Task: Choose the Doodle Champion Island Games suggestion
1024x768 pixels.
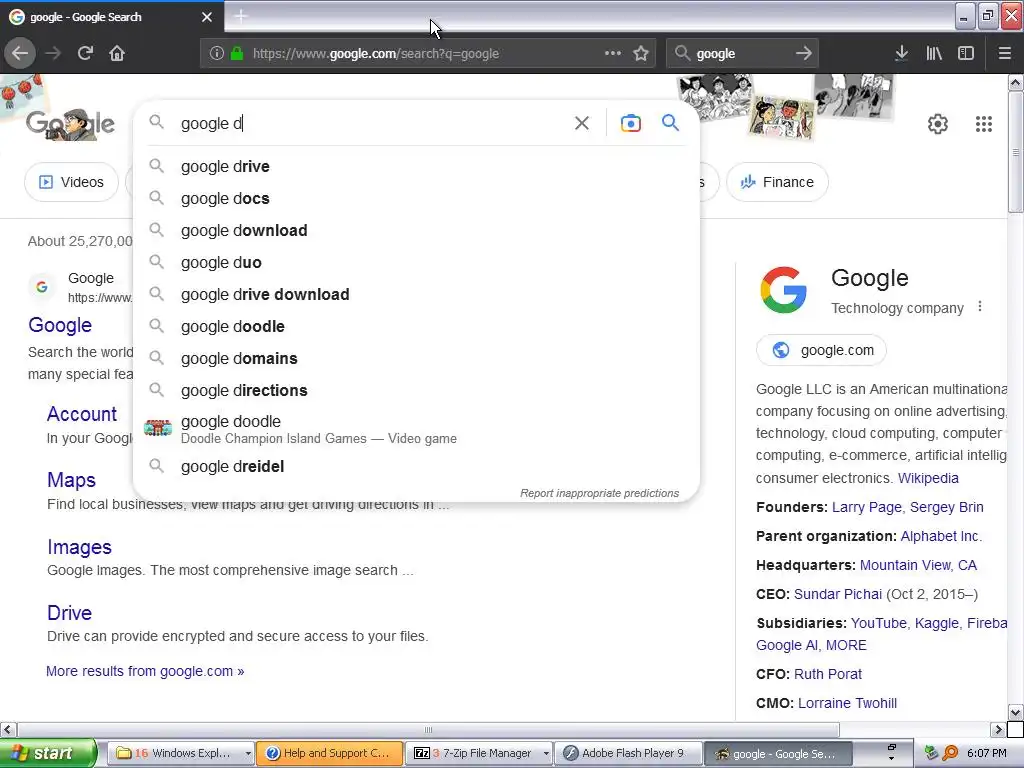Action: [x=416, y=428]
